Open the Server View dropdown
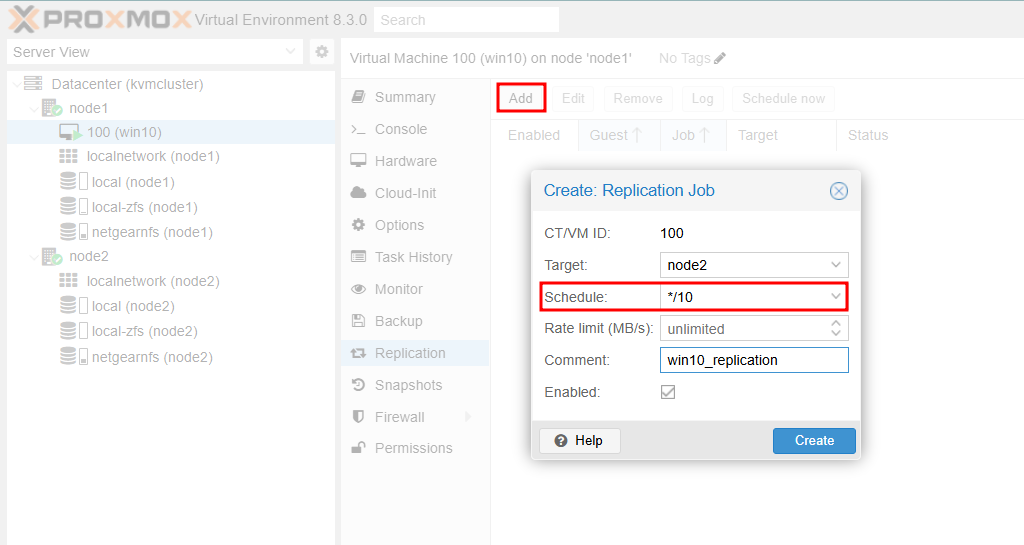The height and width of the screenshot is (545, 1024). click(291, 52)
